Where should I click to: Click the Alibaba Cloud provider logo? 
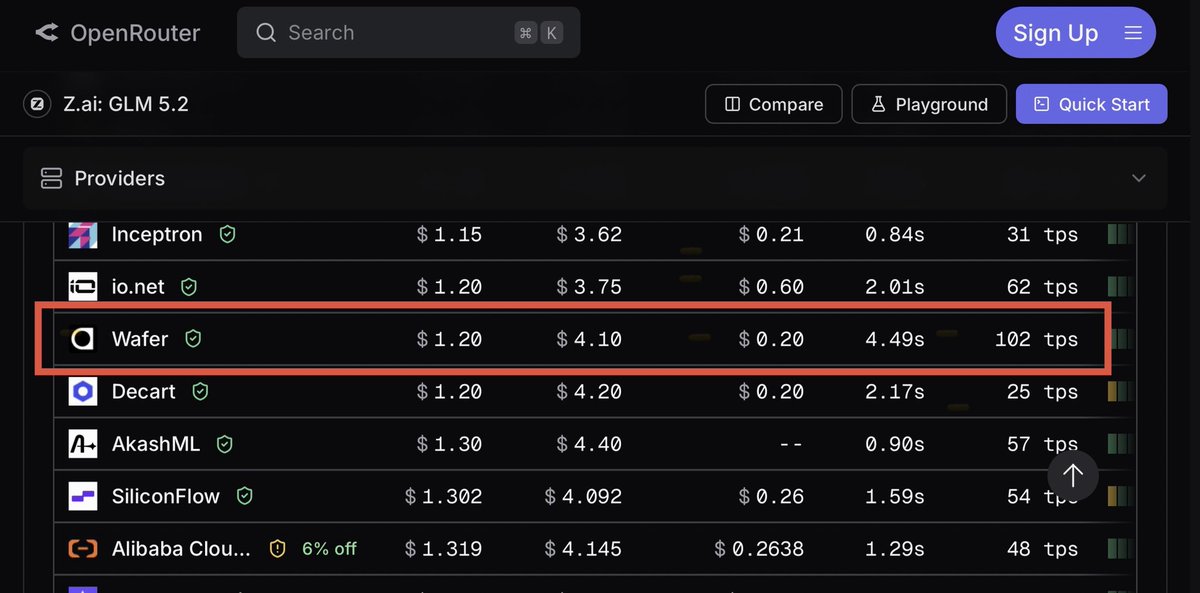click(83, 549)
